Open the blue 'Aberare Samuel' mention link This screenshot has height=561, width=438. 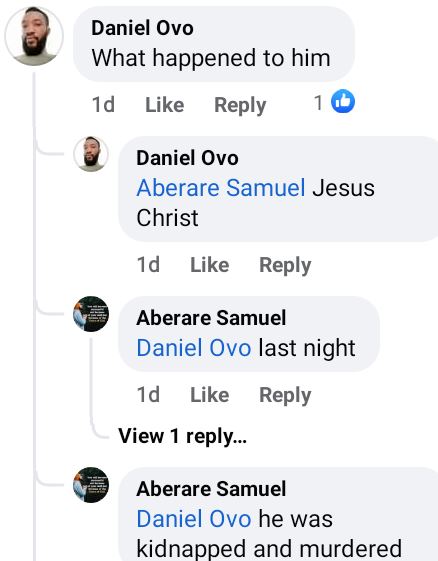tap(221, 188)
